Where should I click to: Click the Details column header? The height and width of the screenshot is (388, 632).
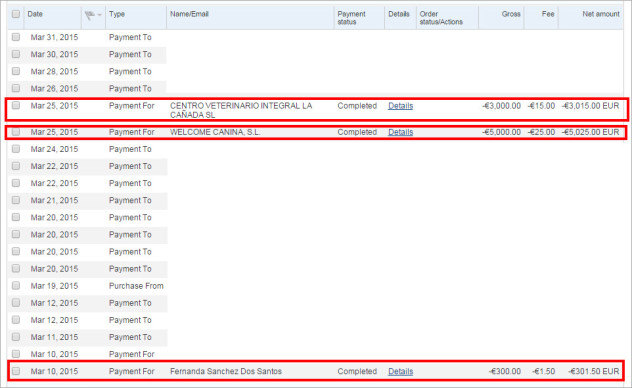[x=399, y=14]
